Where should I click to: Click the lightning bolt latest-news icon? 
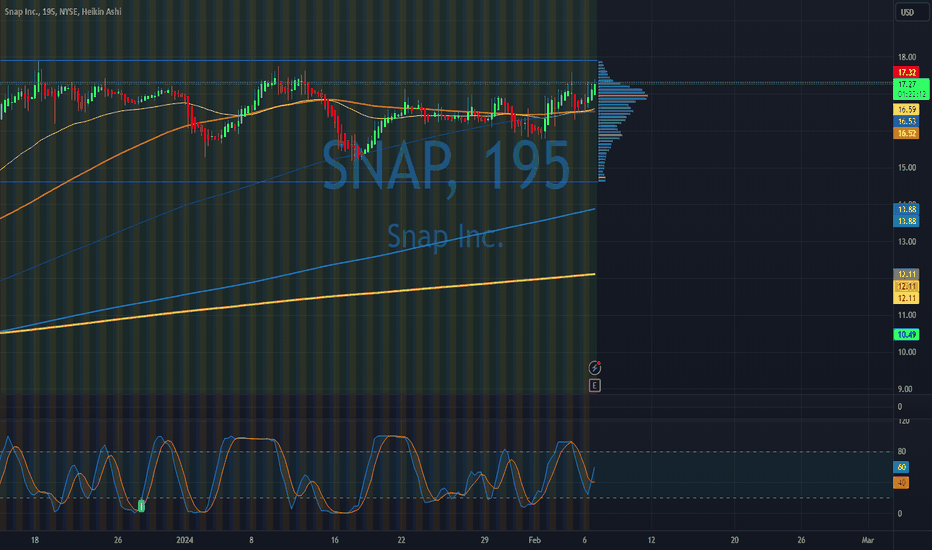594,367
